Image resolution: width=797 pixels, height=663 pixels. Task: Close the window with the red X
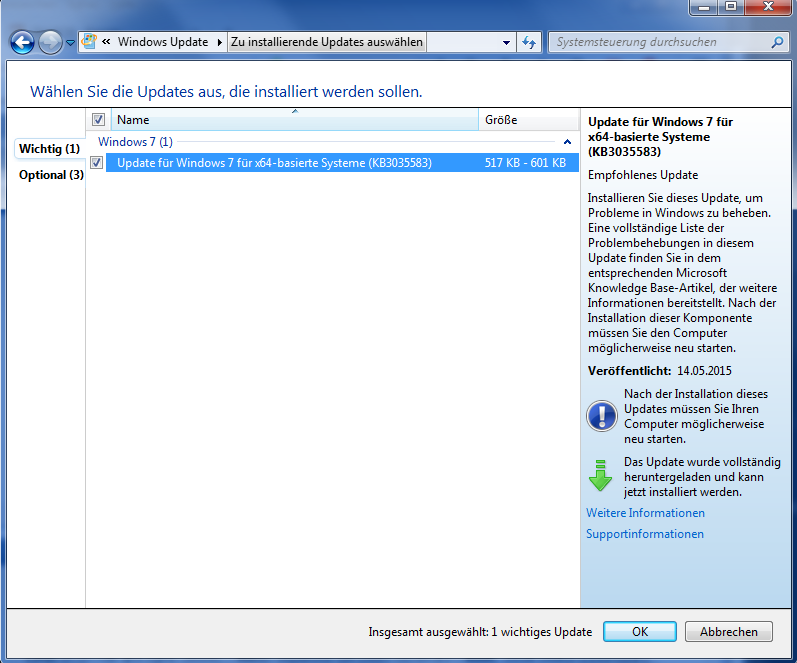(x=769, y=7)
